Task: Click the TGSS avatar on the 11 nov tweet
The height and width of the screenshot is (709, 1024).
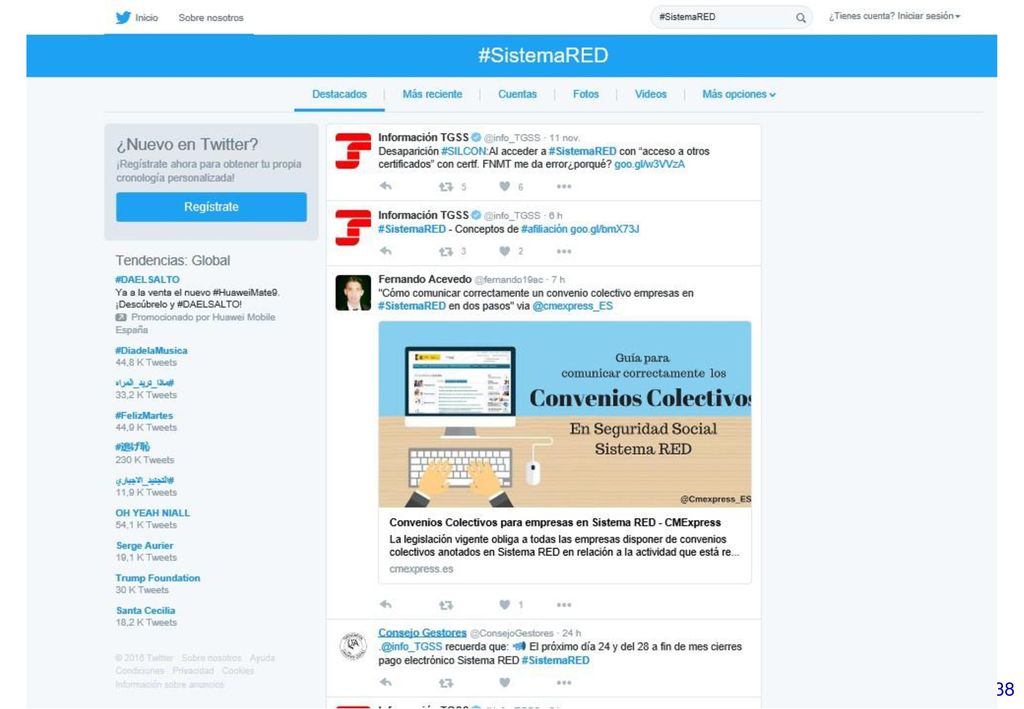Action: [x=353, y=151]
